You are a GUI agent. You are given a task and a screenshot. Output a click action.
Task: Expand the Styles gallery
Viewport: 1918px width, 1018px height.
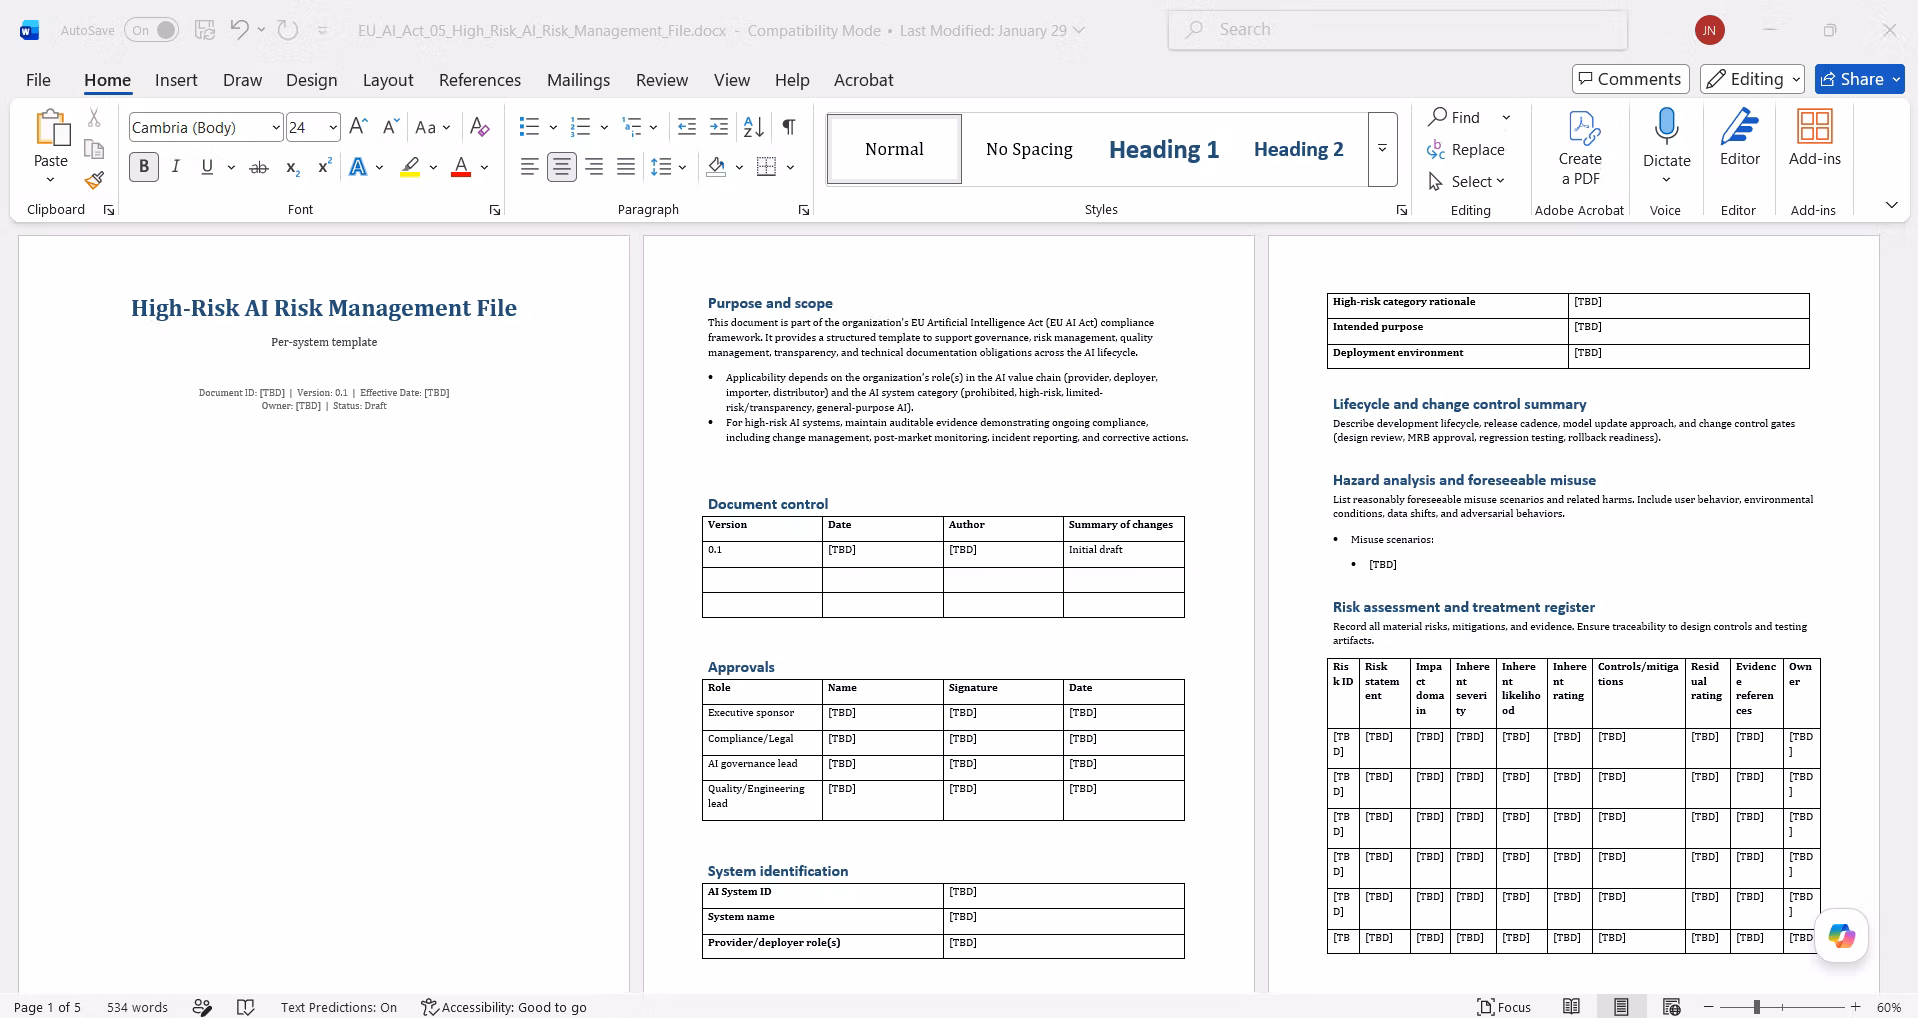1382,149
